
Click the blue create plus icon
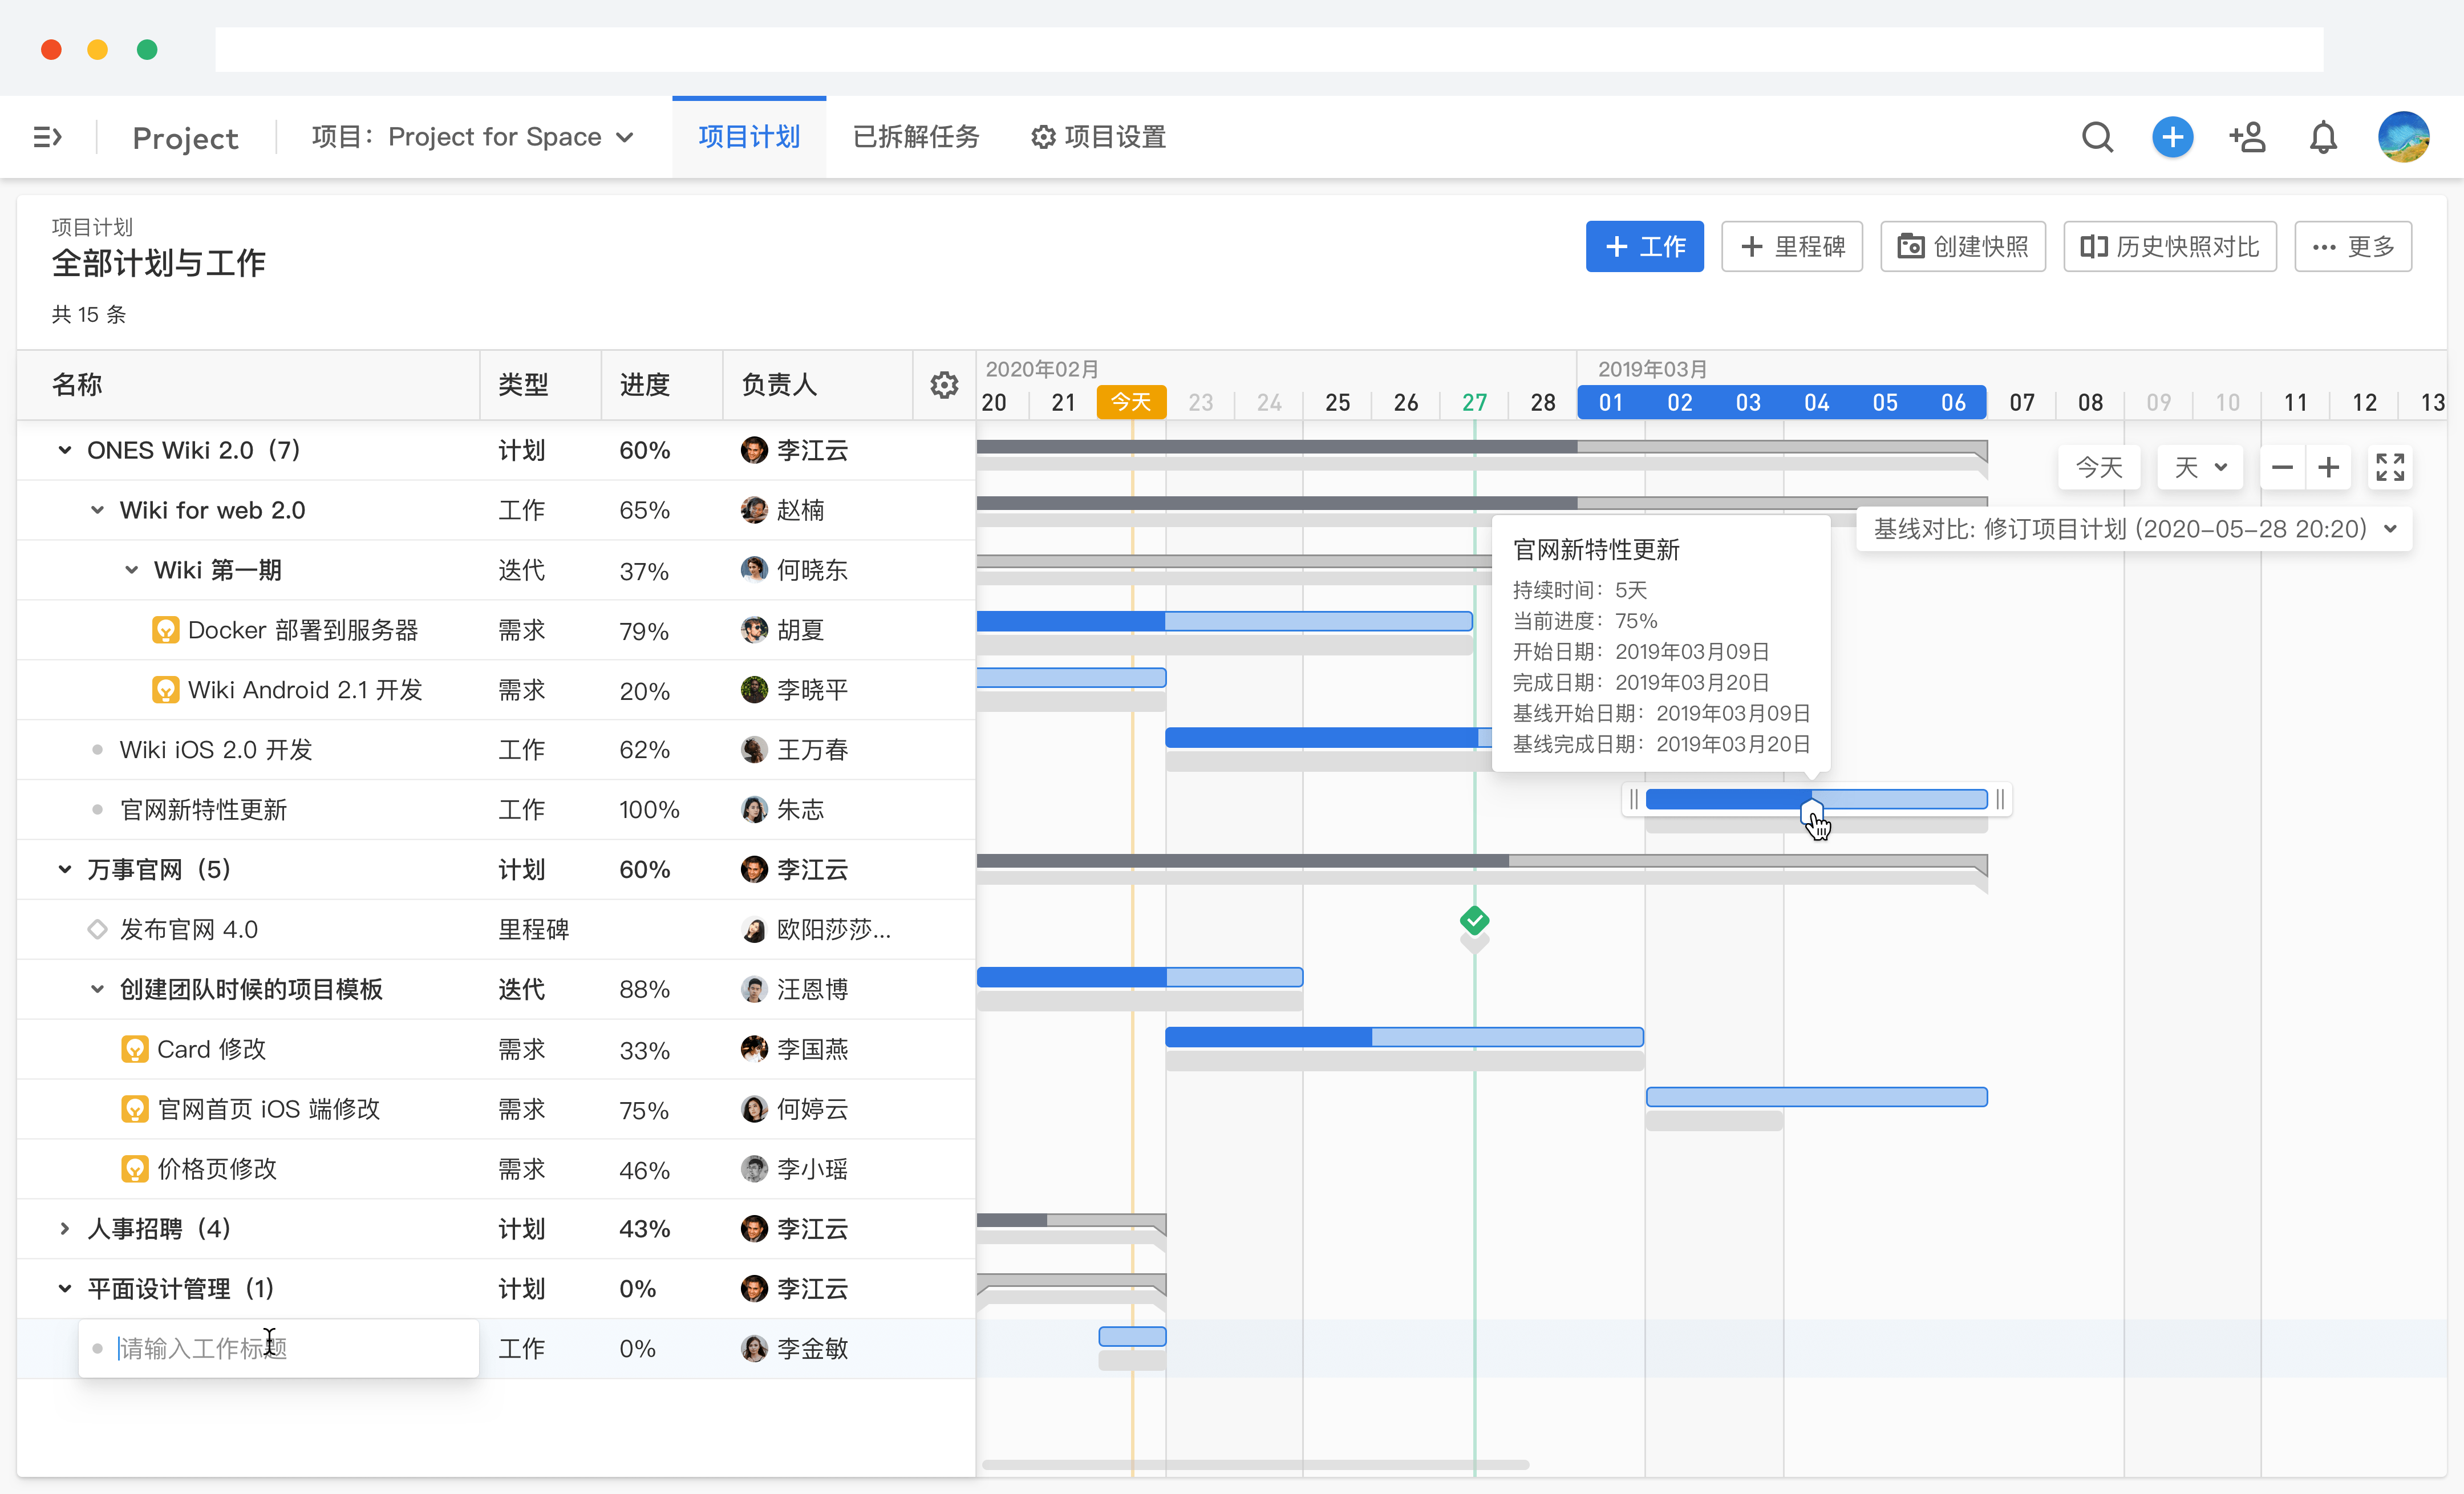(x=2172, y=137)
